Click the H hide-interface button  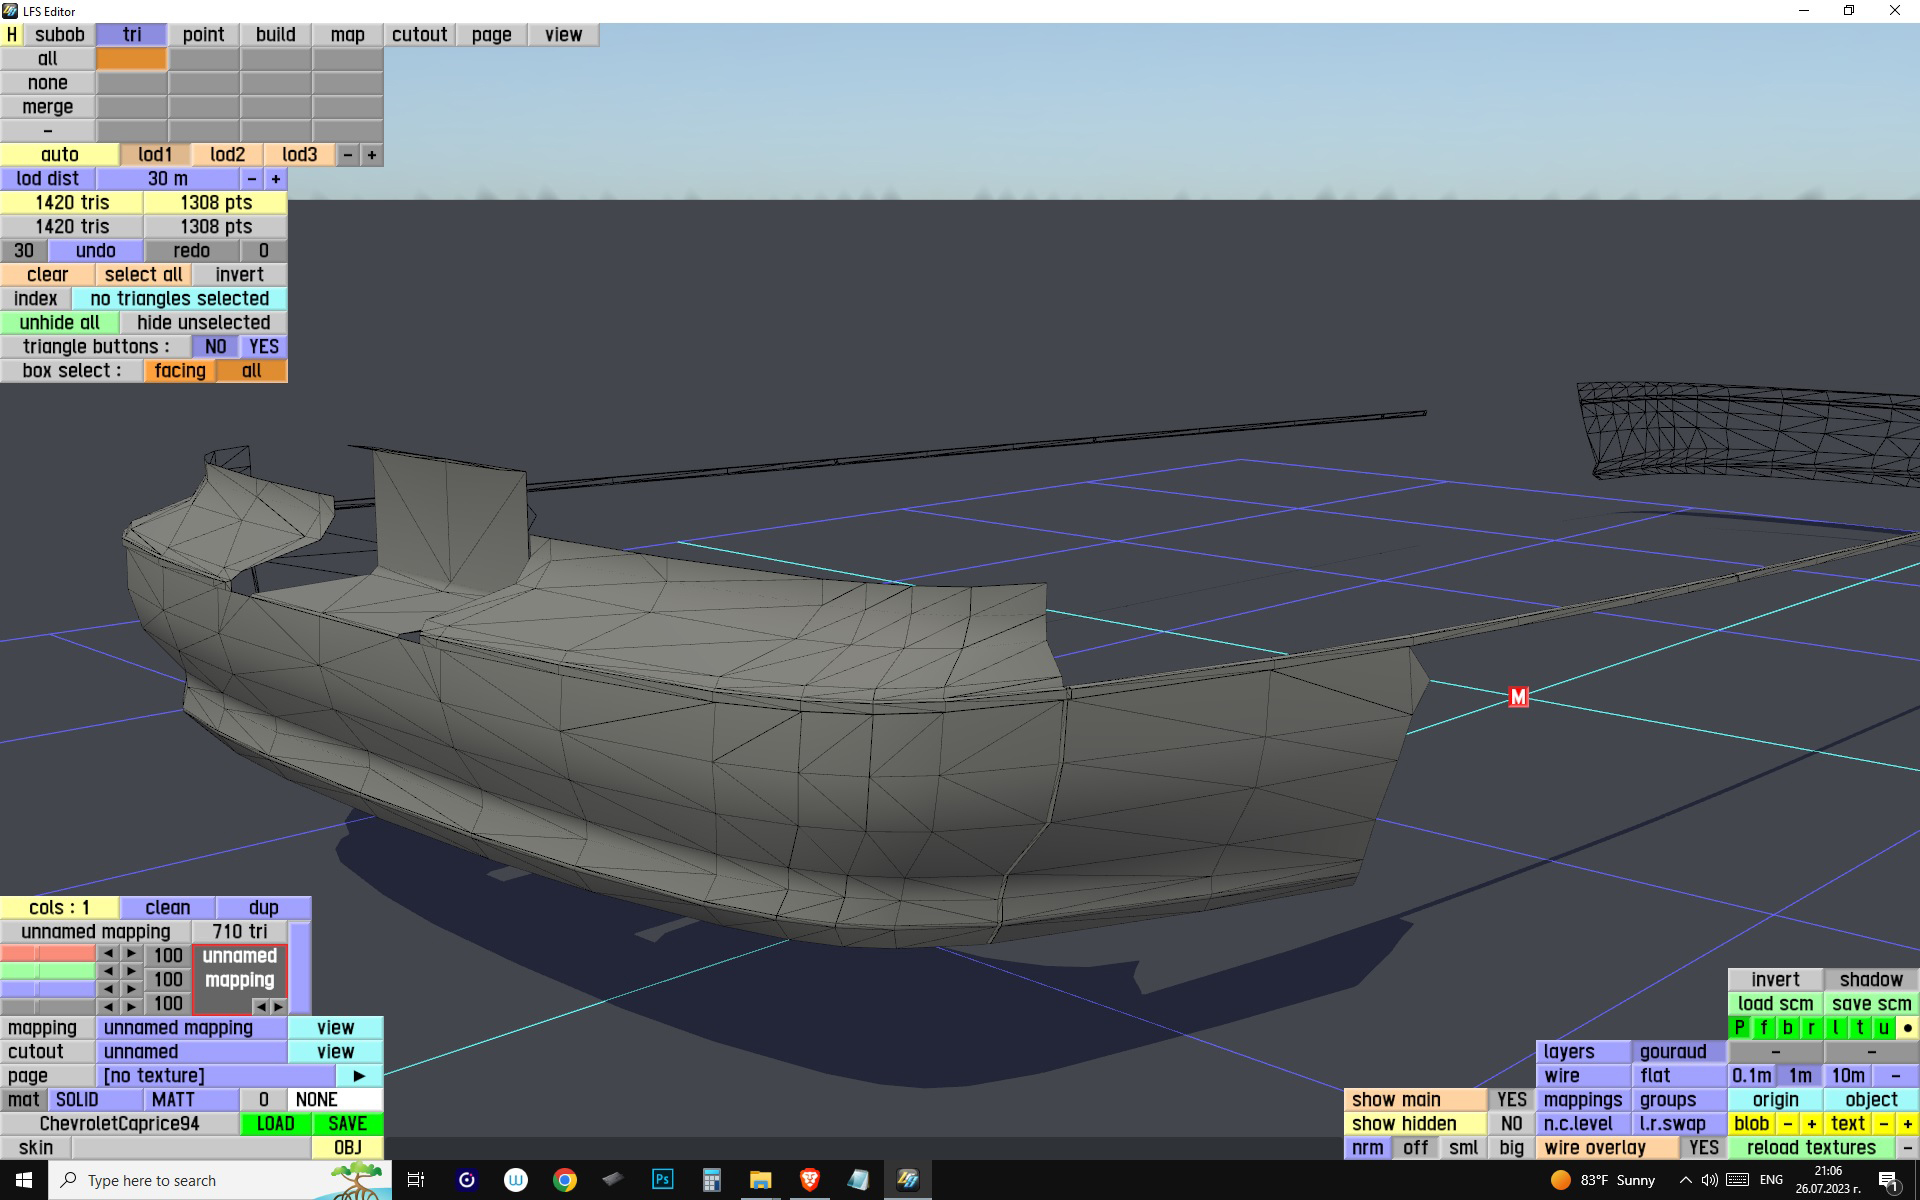point(12,34)
